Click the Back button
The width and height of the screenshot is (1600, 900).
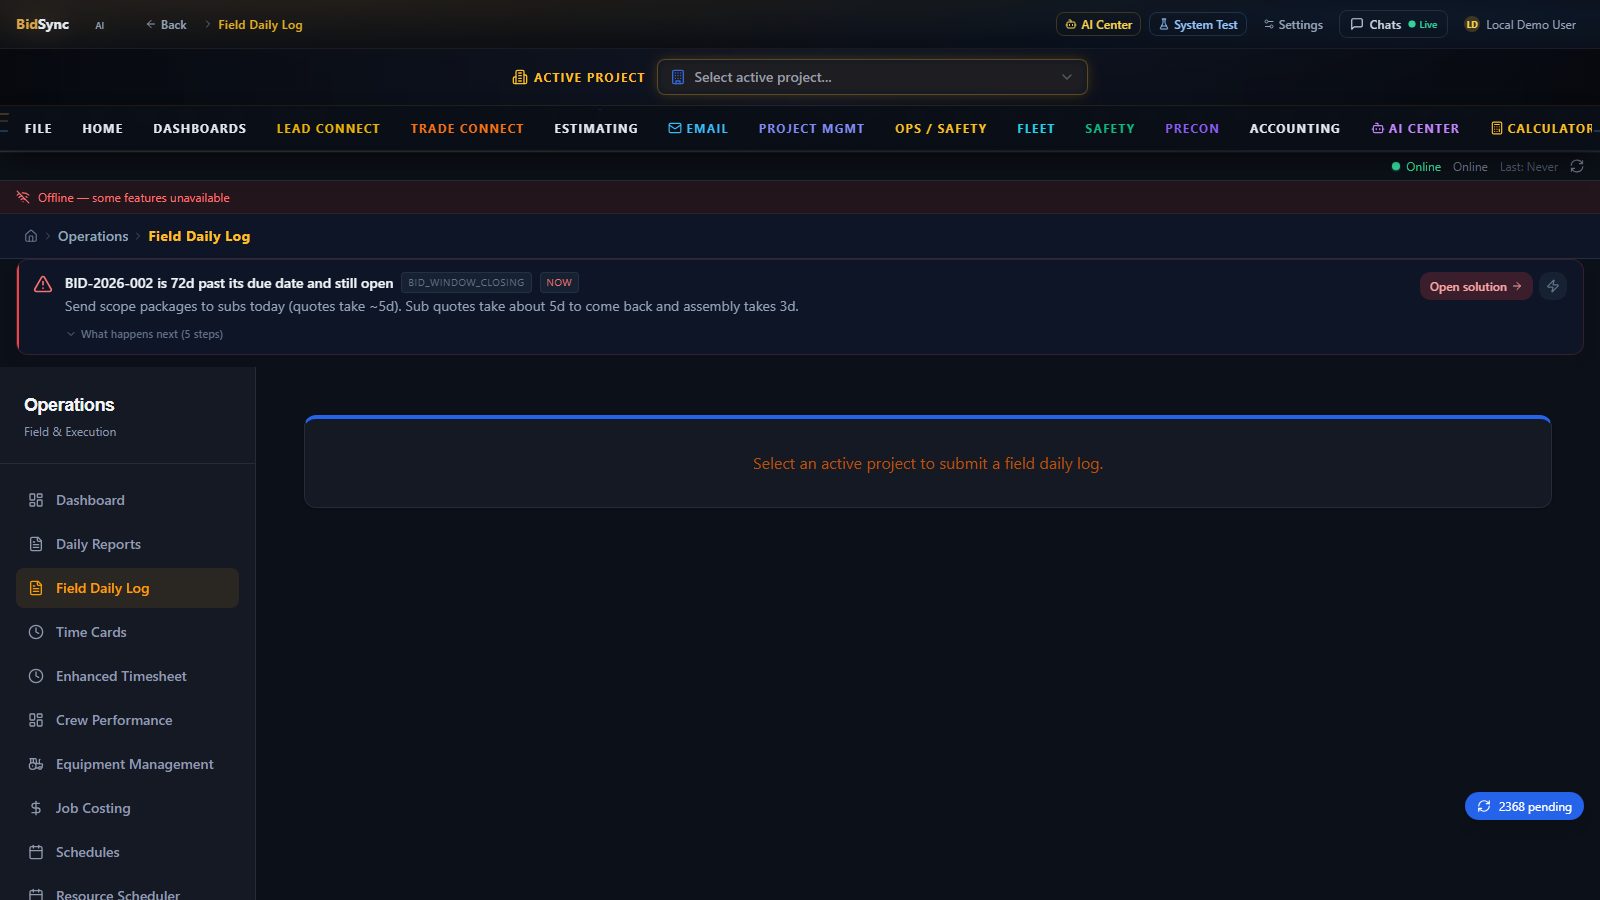(166, 24)
